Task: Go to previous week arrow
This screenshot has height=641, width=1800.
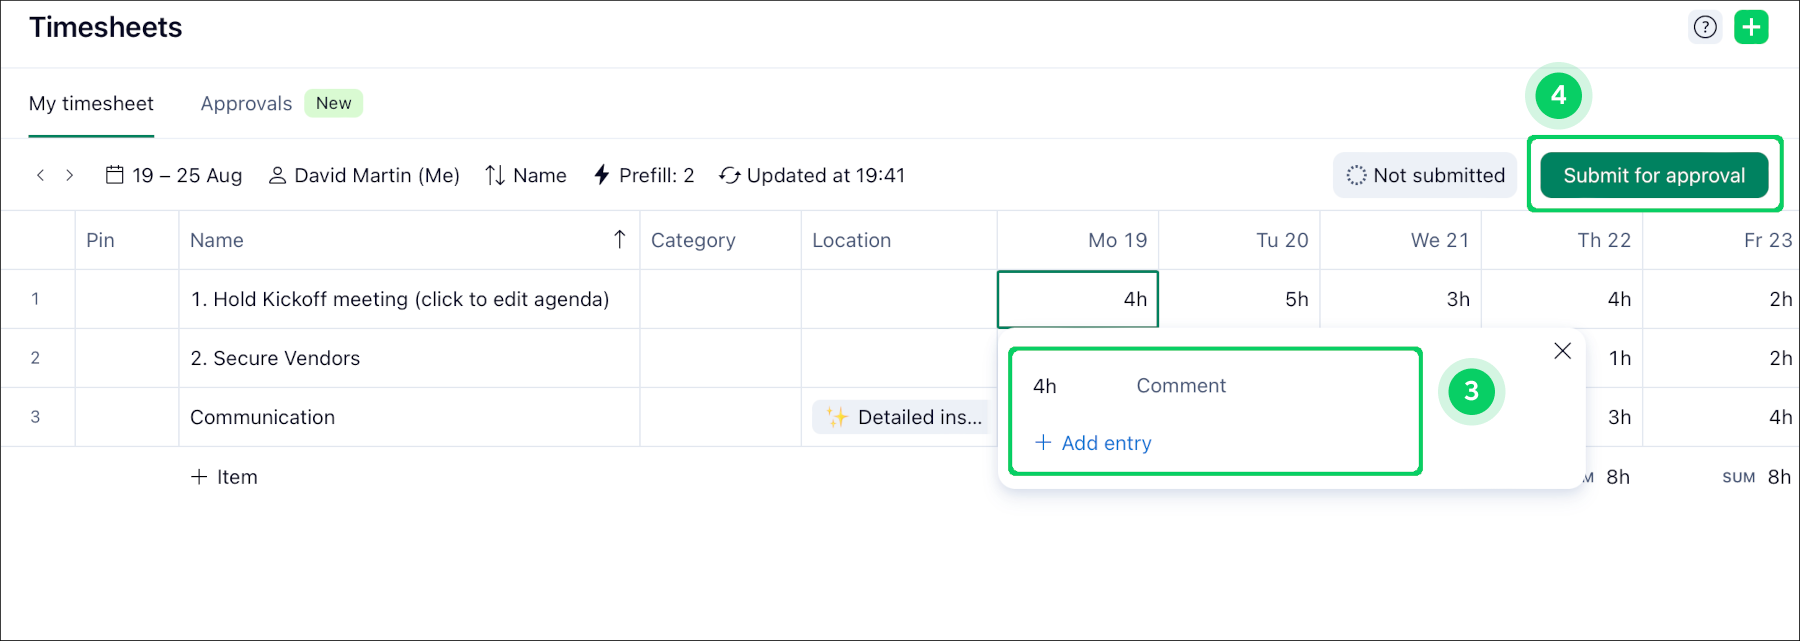Action: 40,175
